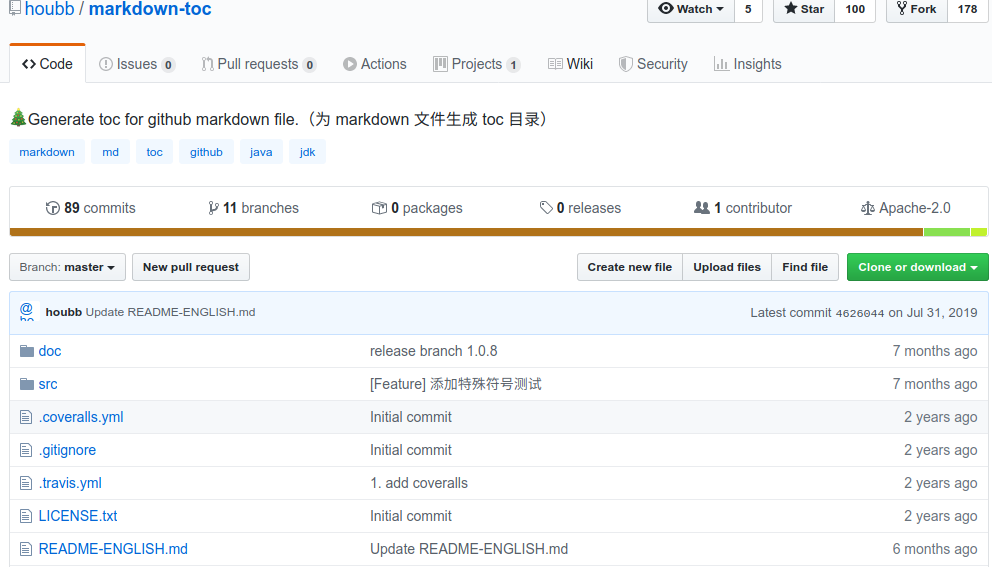
Task: Click the md topic tag
Action: [x=111, y=152]
